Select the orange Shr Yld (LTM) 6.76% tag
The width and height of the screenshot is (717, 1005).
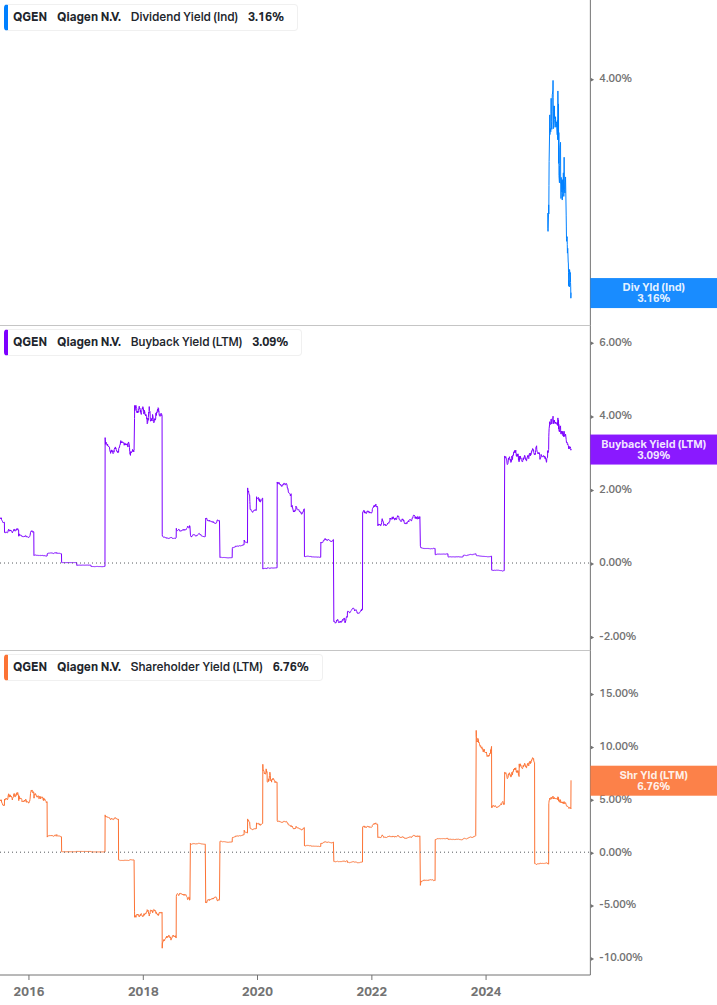[654, 781]
